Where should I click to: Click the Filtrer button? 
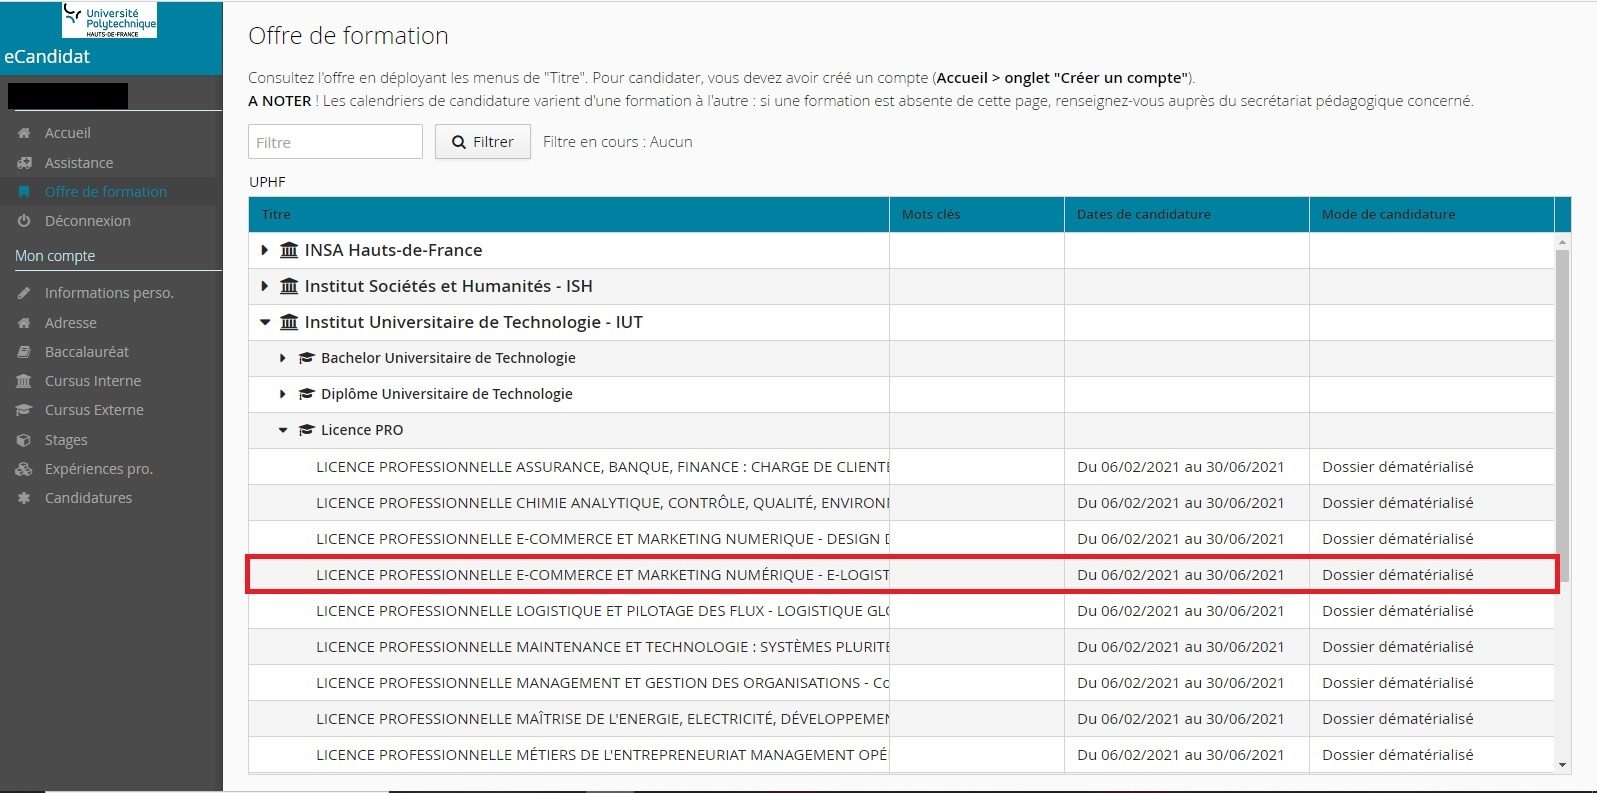483,142
